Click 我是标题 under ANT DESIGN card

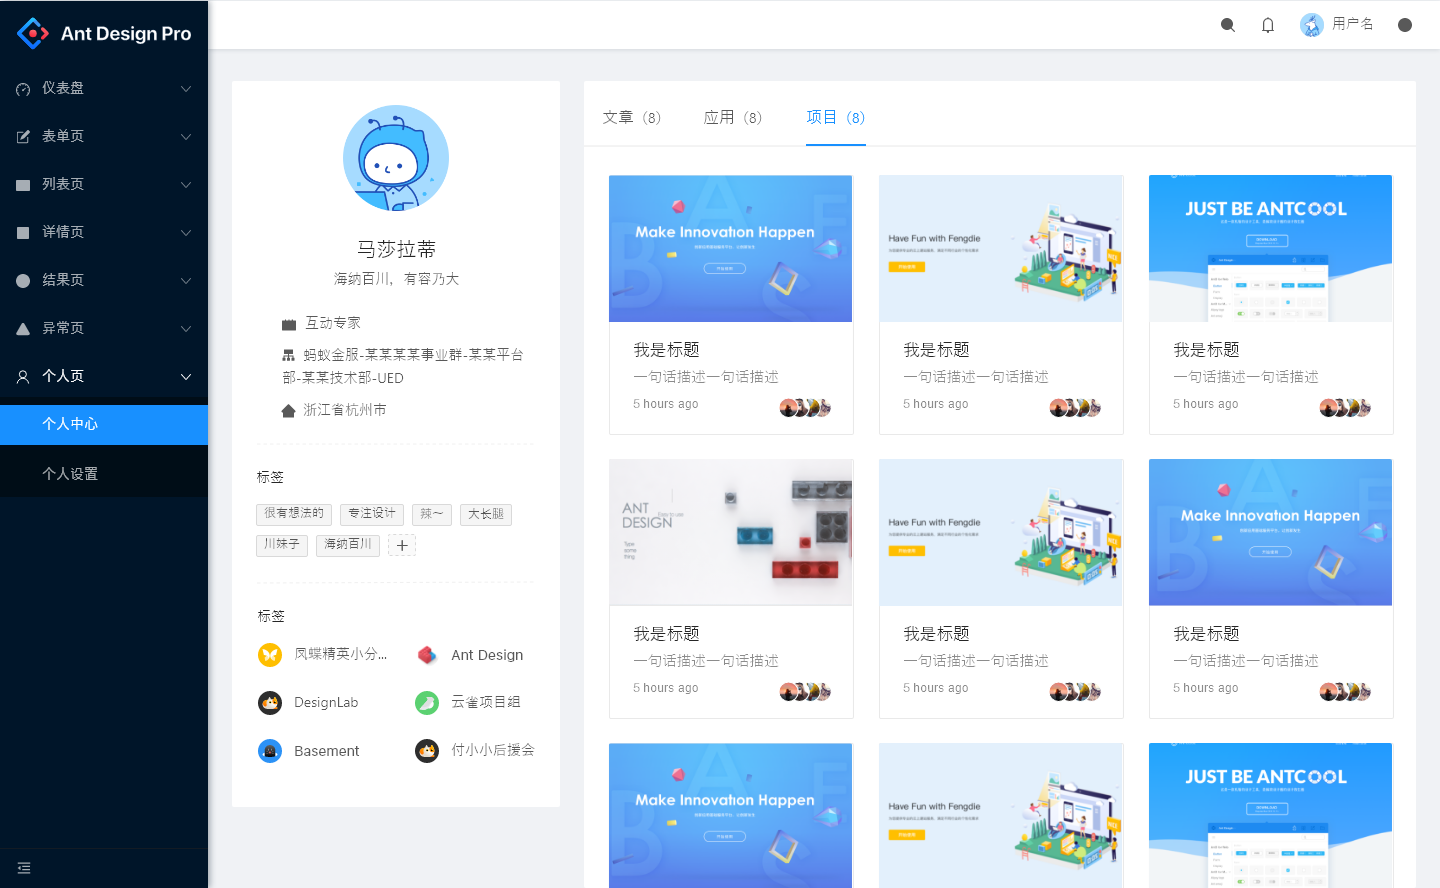(x=666, y=634)
